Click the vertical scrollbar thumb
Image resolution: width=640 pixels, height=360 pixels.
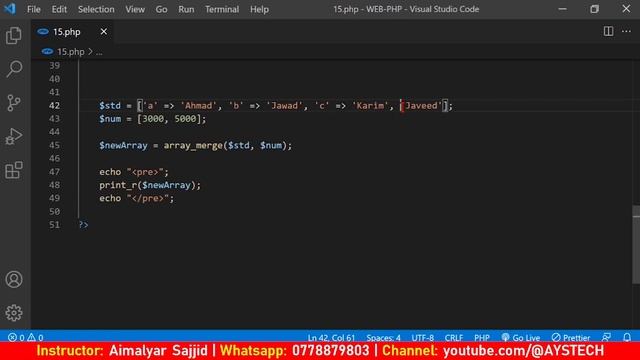point(636,244)
